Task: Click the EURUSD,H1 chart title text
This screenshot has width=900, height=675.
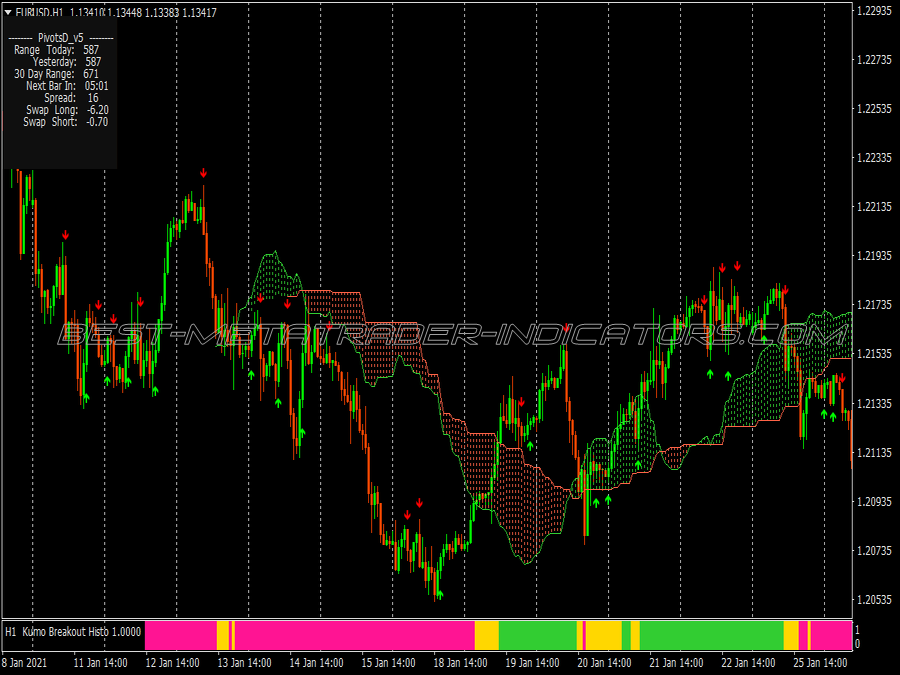Action: tap(40, 12)
